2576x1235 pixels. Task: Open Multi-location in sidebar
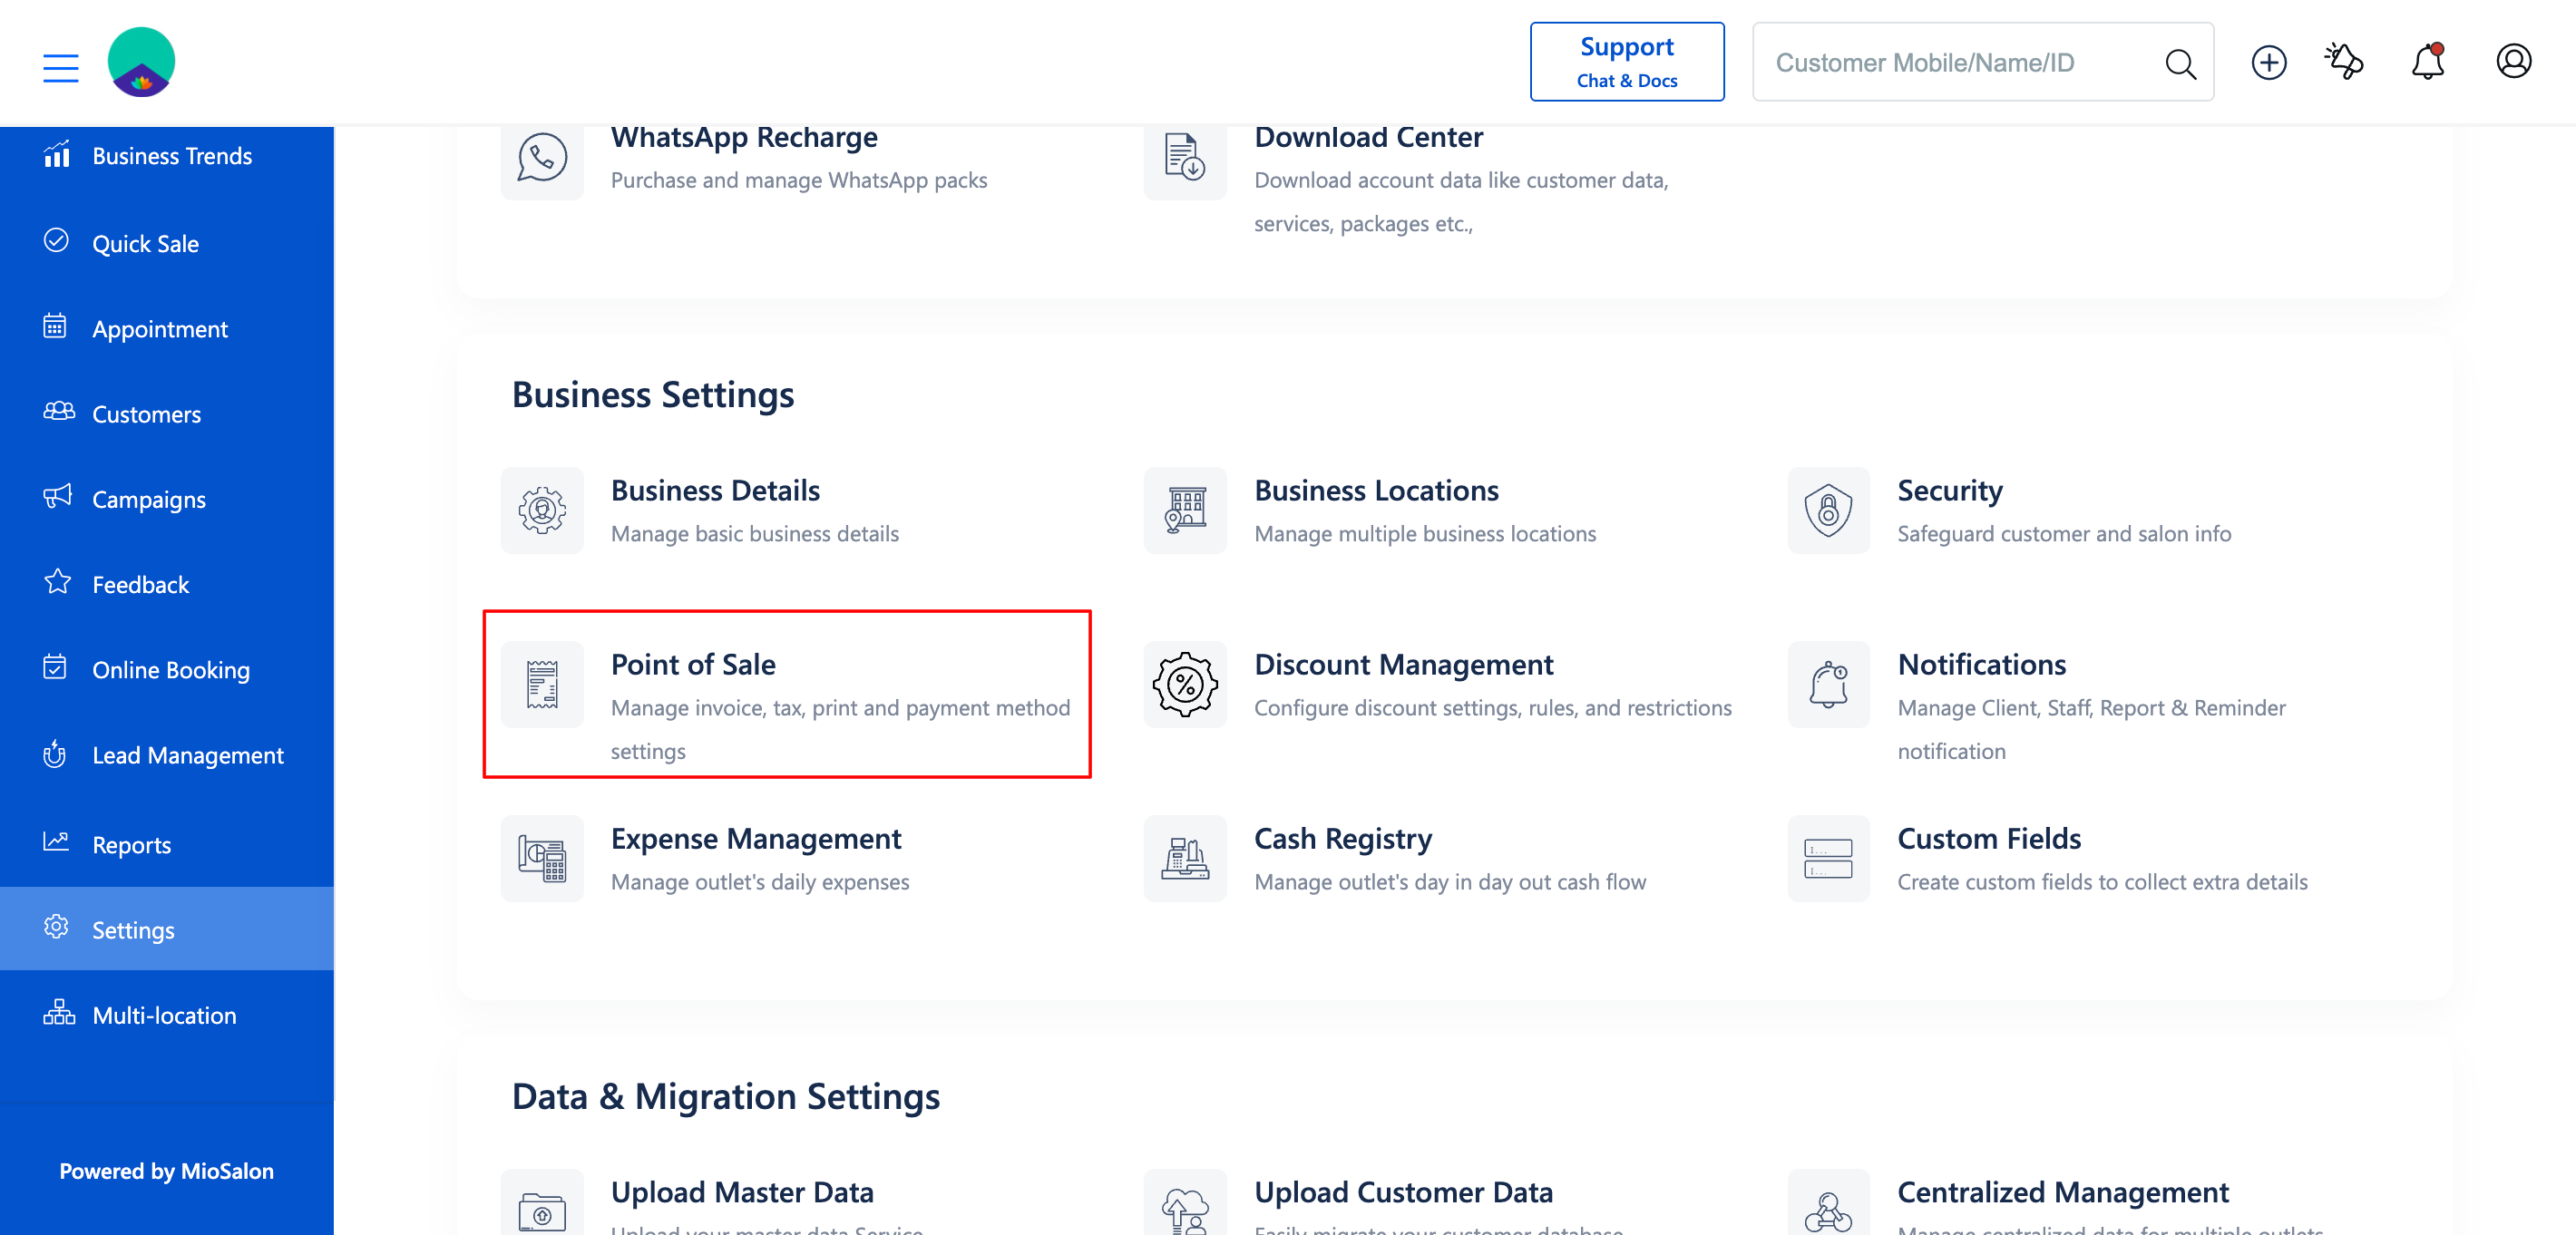coord(167,1014)
